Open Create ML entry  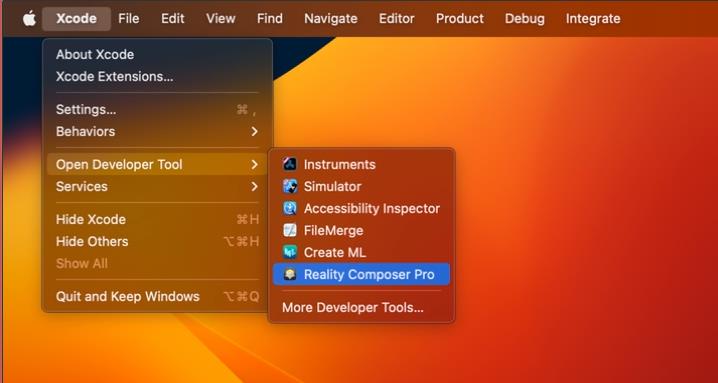pyautogui.click(x=361, y=252)
